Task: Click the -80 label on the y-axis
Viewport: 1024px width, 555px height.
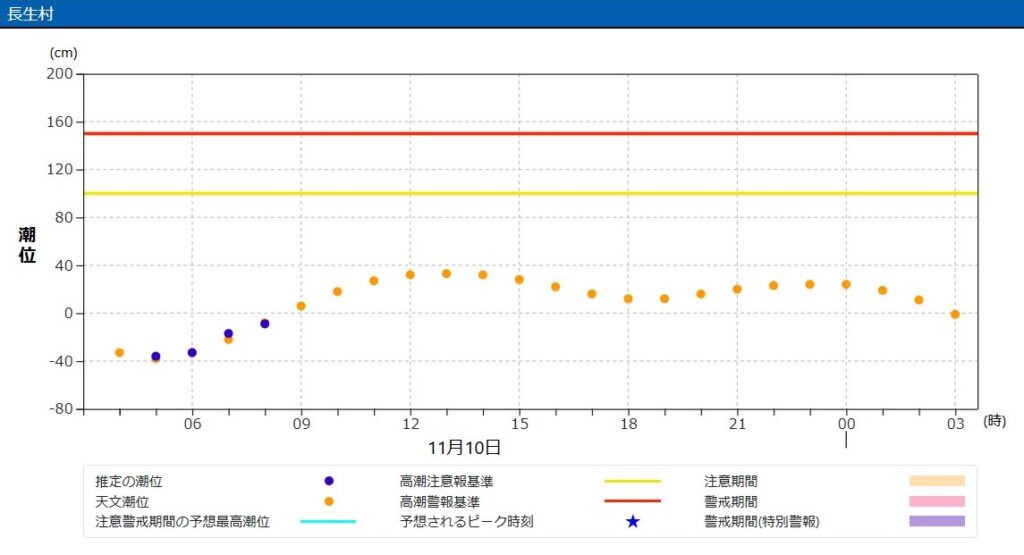Action: (61, 409)
